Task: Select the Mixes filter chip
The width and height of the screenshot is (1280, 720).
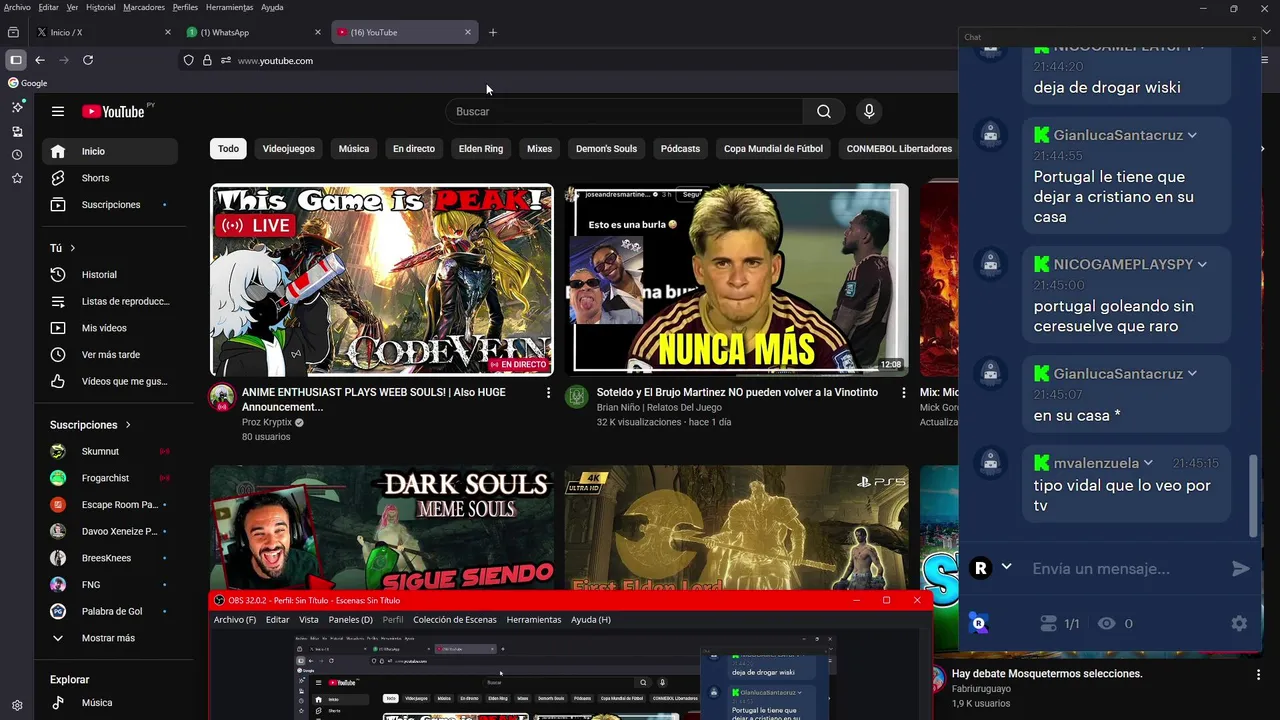Action: tap(540, 149)
